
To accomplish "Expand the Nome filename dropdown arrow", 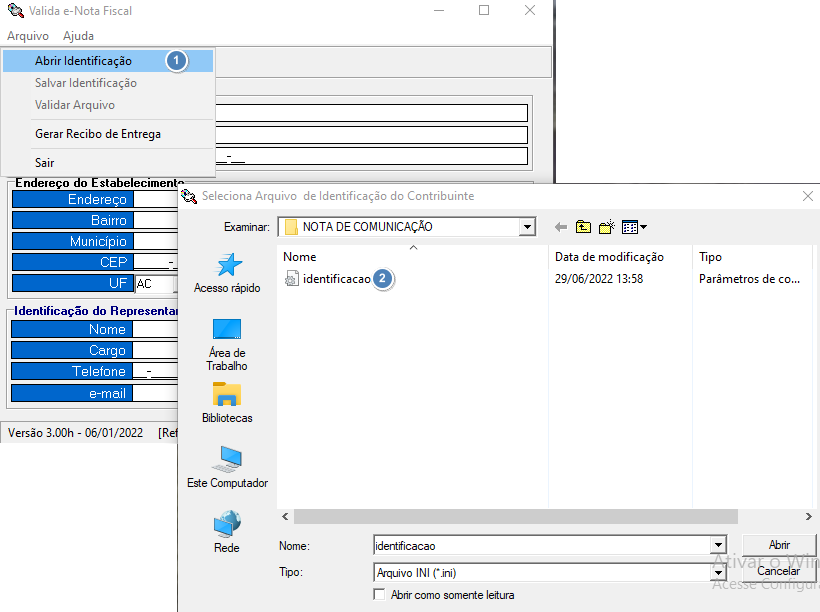I will pos(719,546).
